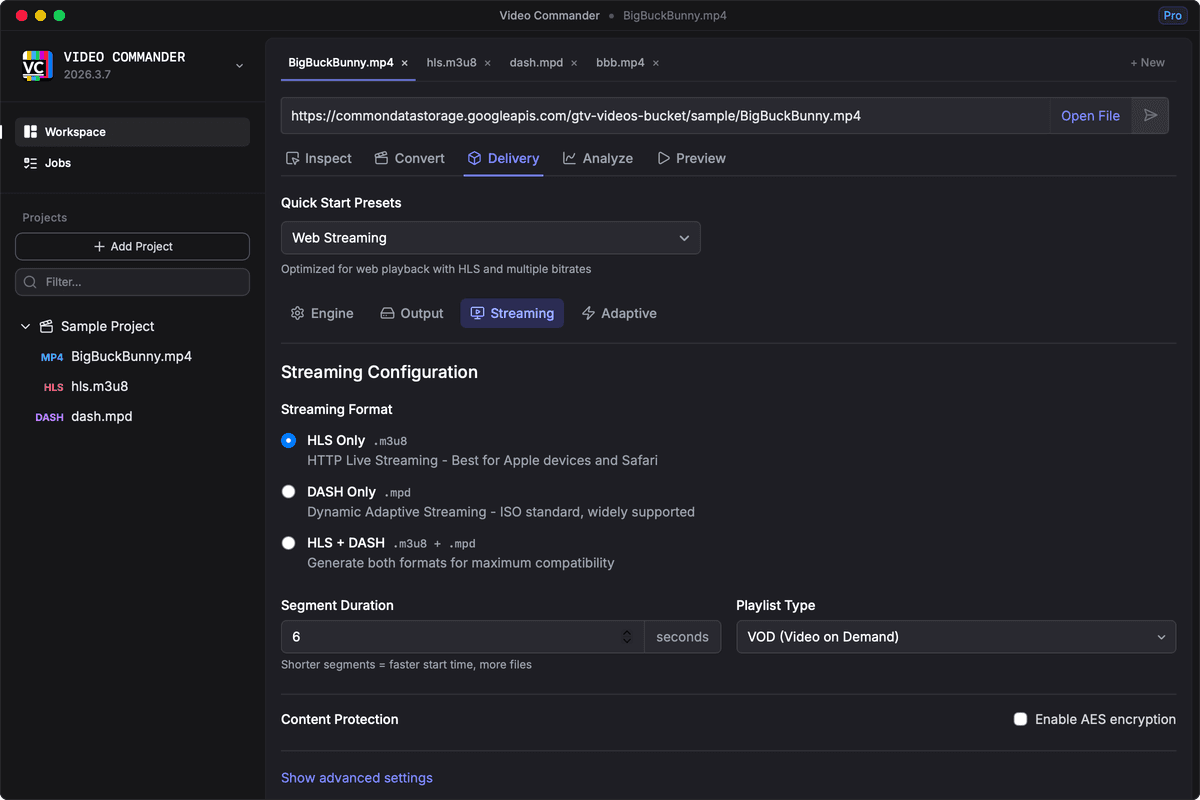Select the DASH Only radio button

(x=289, y=492)
